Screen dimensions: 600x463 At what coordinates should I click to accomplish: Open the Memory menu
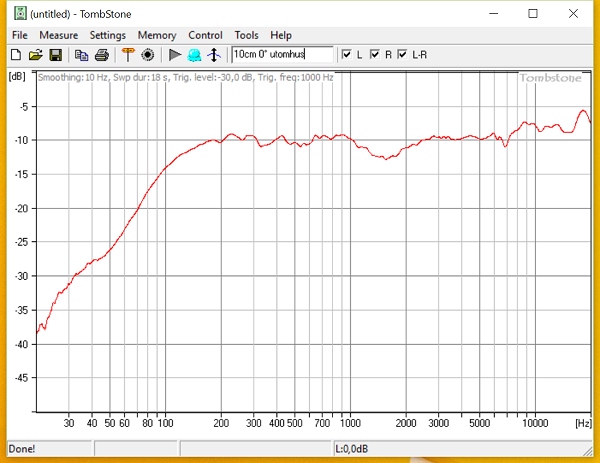(157, 35)
